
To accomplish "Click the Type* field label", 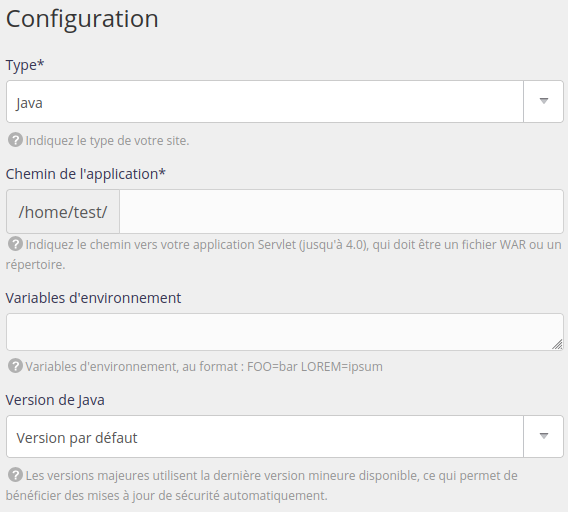I will (x=25, y=65).
